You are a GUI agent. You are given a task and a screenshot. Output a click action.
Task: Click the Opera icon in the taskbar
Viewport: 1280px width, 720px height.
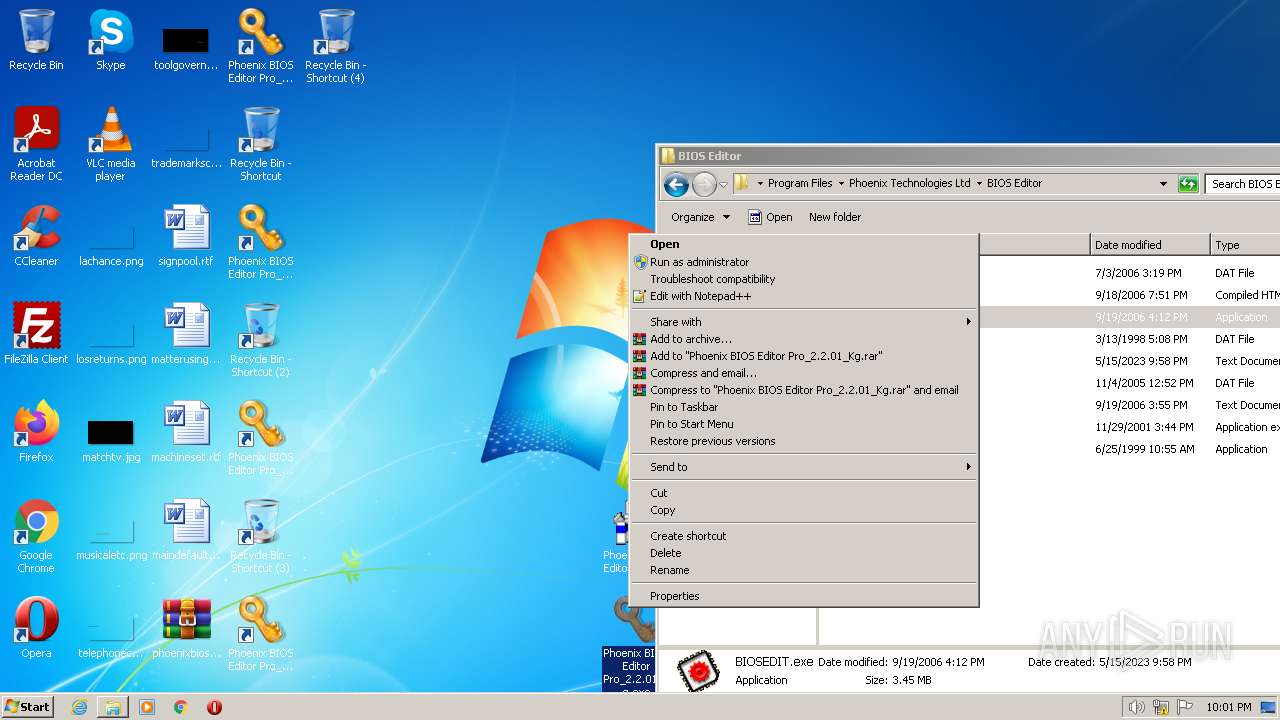214,707
